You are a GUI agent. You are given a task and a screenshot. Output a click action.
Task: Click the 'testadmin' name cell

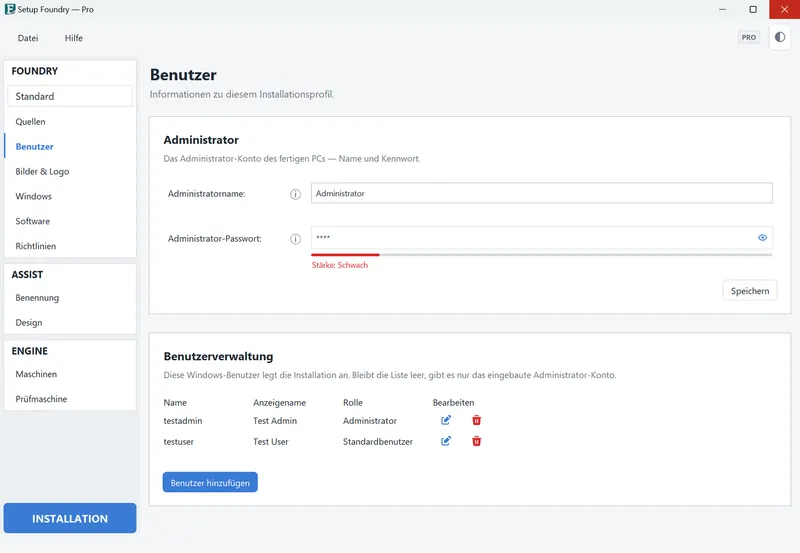tap(183, 421)
